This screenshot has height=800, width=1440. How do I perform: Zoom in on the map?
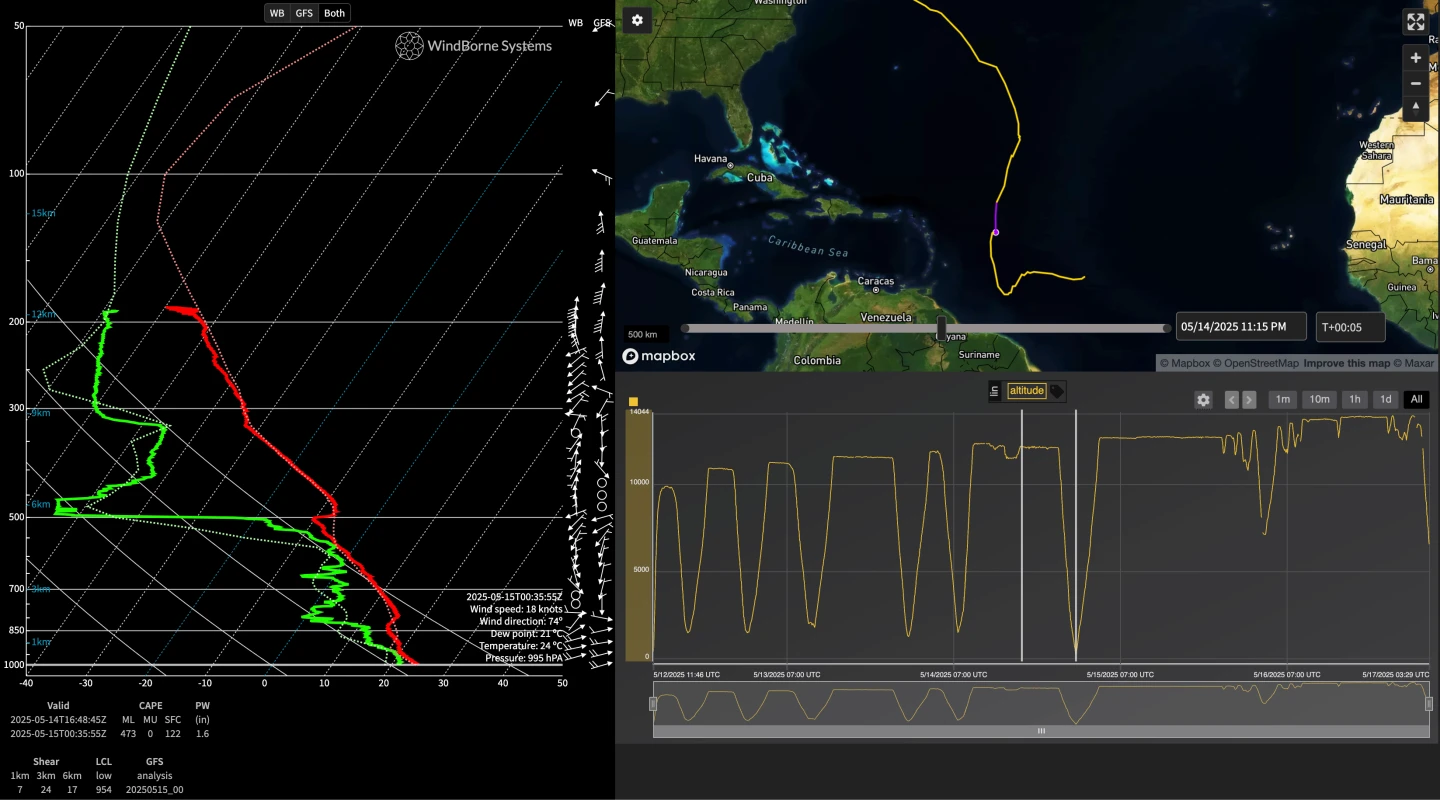click(1415, 57)
